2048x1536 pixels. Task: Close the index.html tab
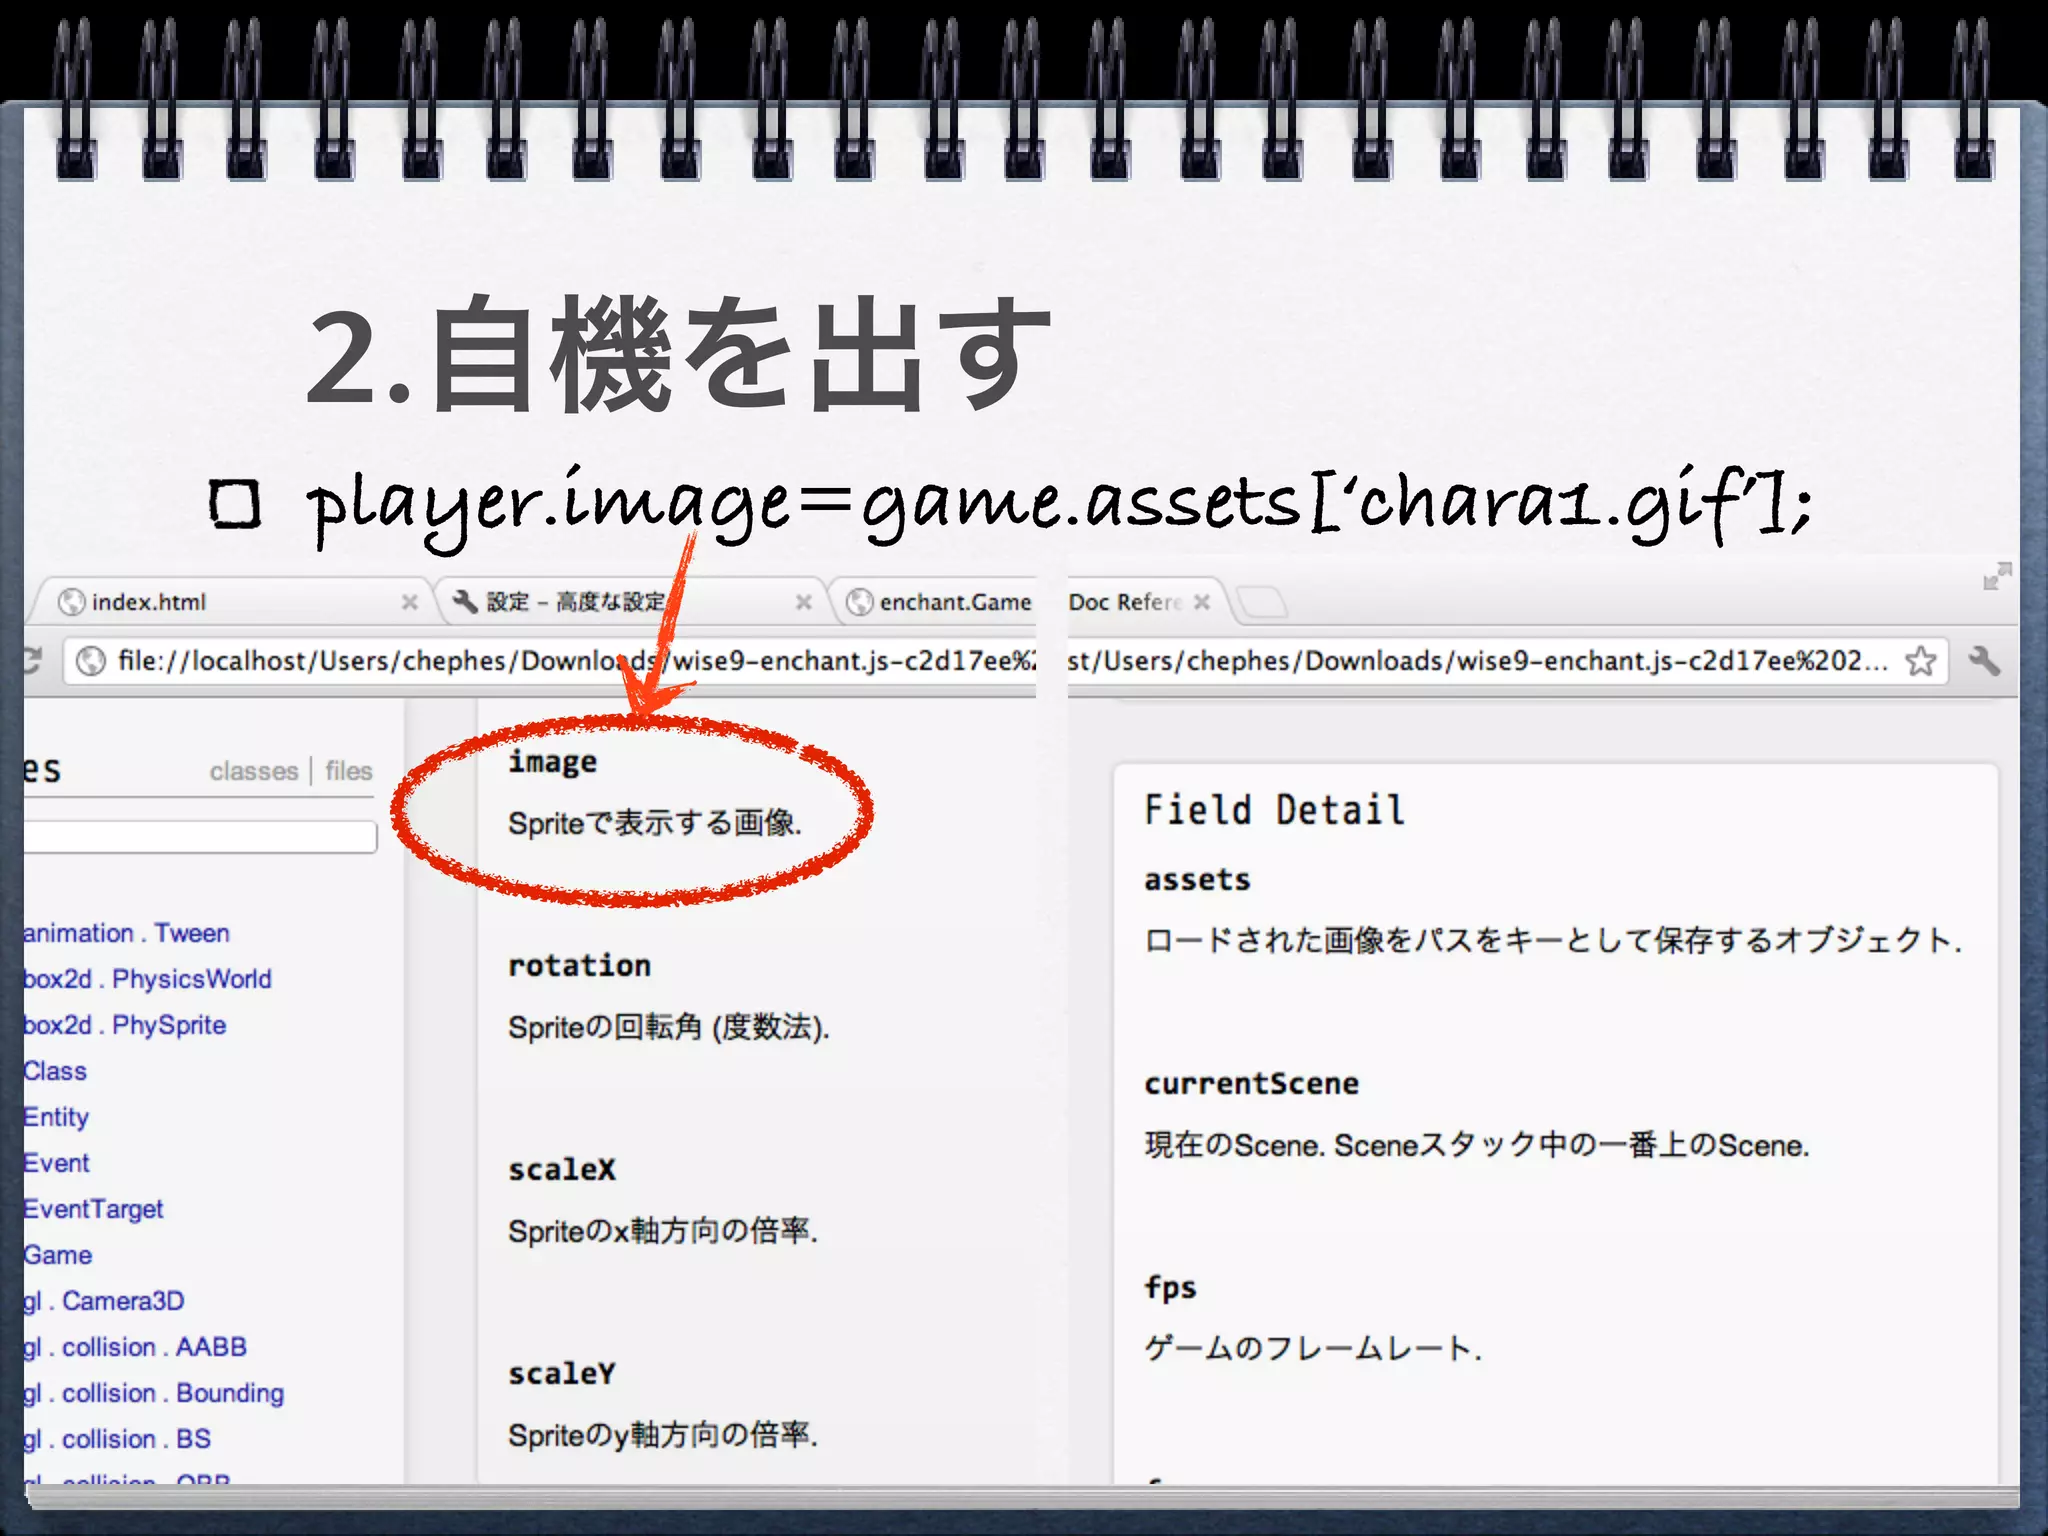point(409,602)
